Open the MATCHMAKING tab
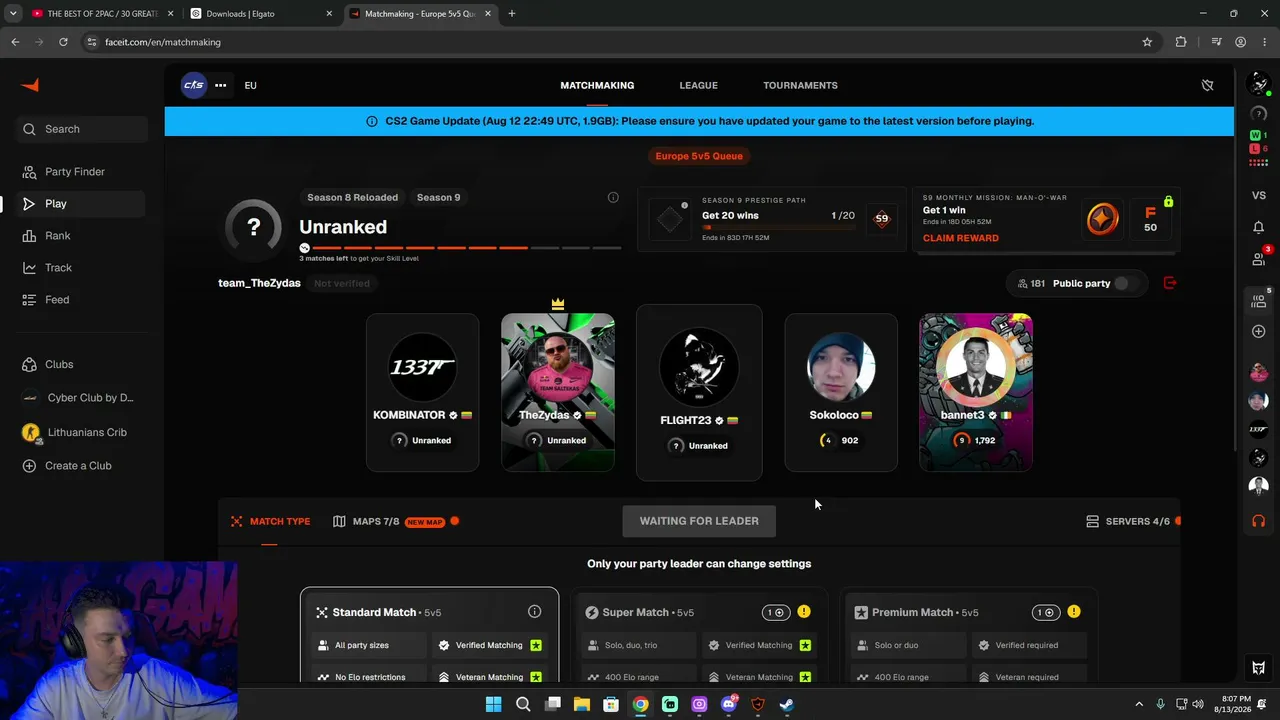 point(597,85)
